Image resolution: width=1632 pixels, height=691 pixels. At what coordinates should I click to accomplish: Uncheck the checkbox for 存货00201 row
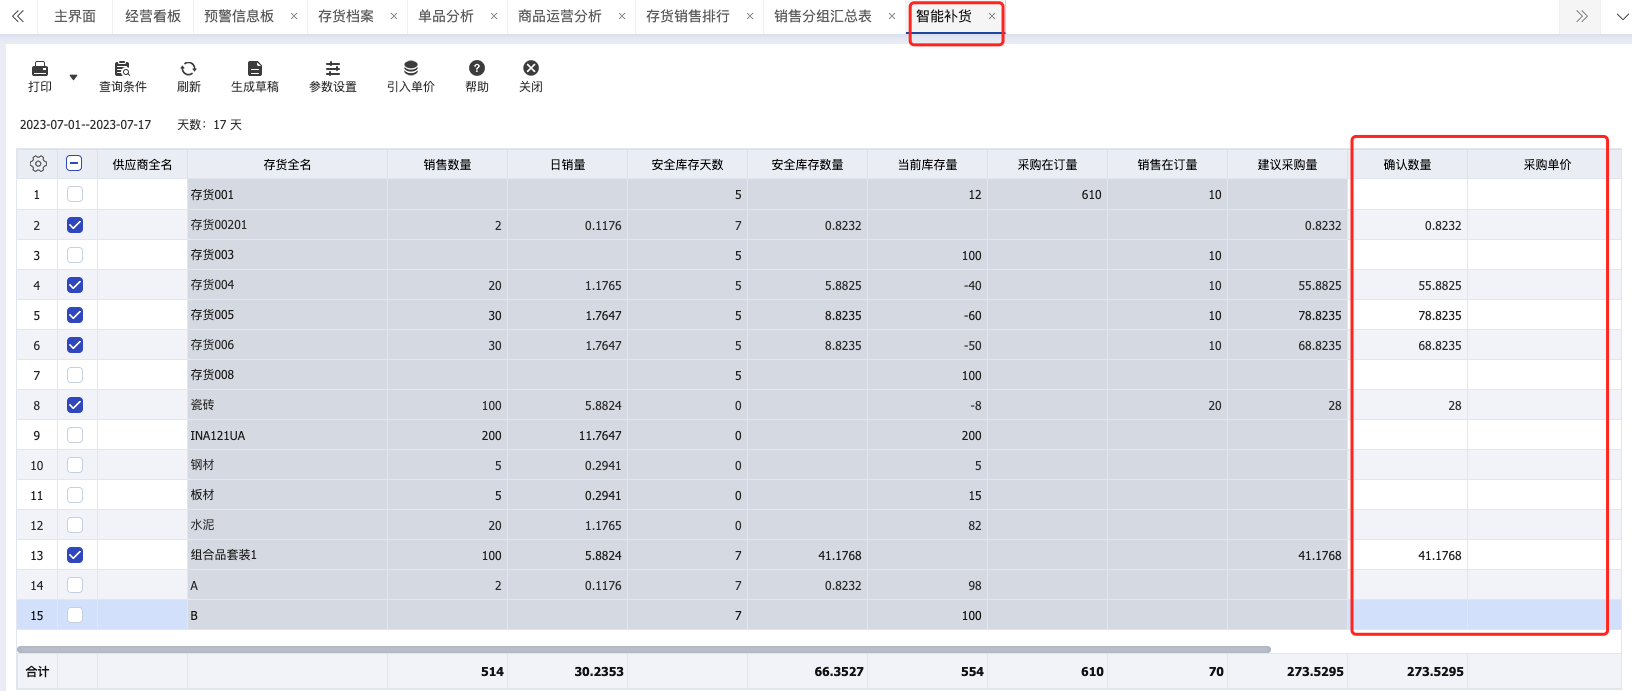[75, 225]
